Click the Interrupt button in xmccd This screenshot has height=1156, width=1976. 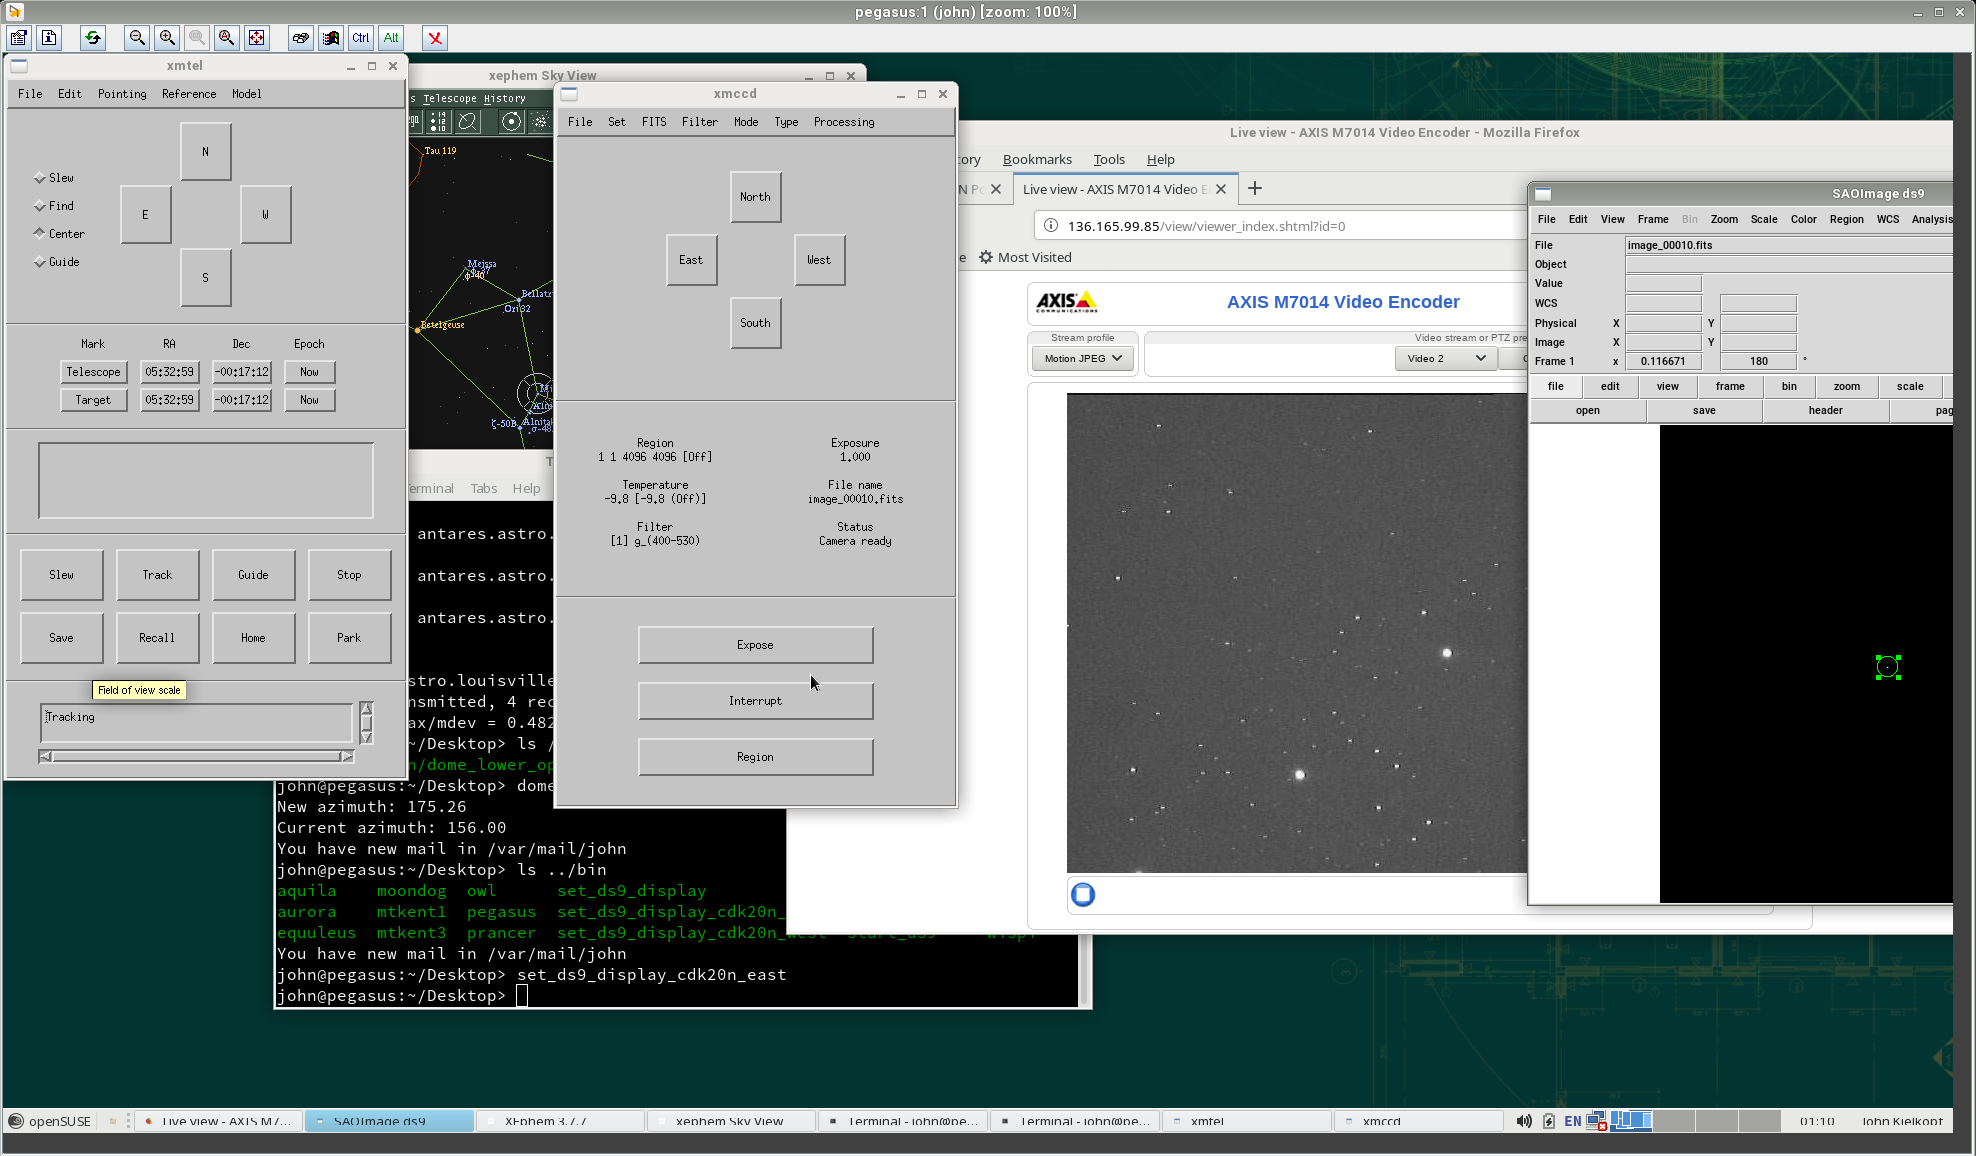[755, 701]
